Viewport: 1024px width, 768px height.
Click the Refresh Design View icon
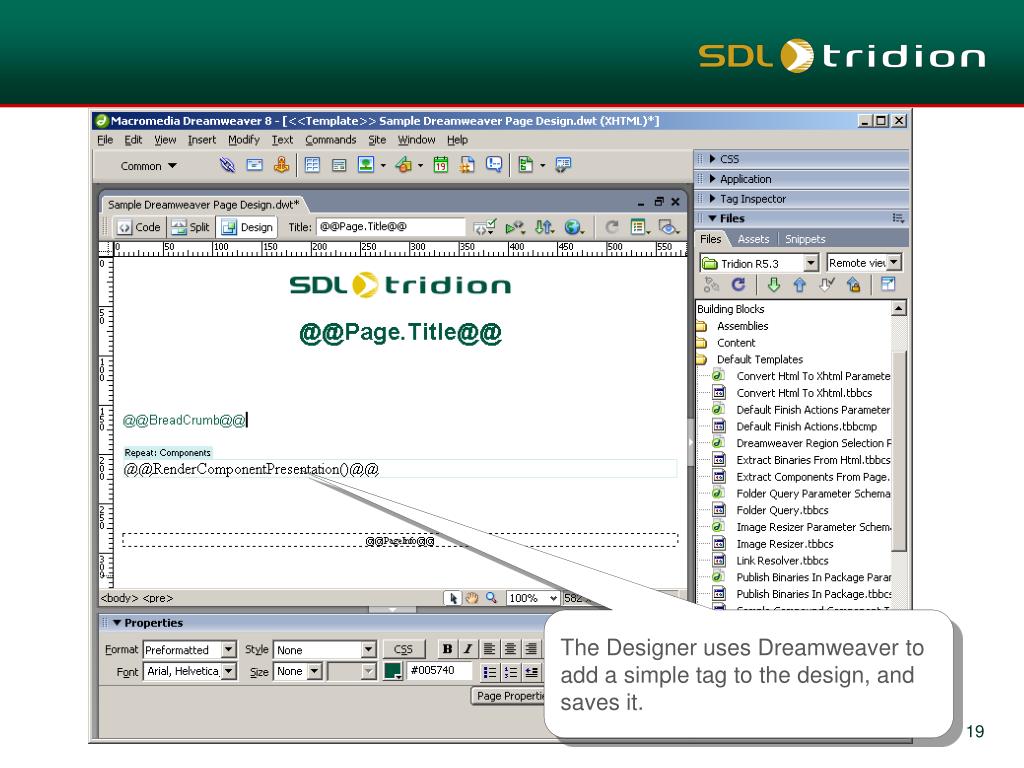612,227
